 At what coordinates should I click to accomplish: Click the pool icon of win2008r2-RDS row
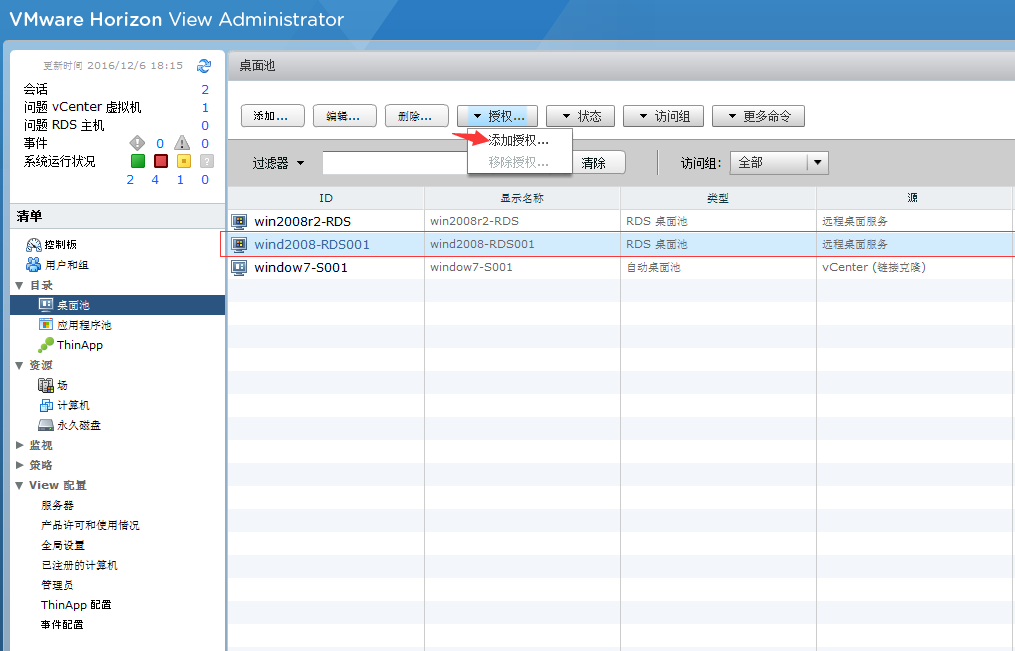pos(240,221)
